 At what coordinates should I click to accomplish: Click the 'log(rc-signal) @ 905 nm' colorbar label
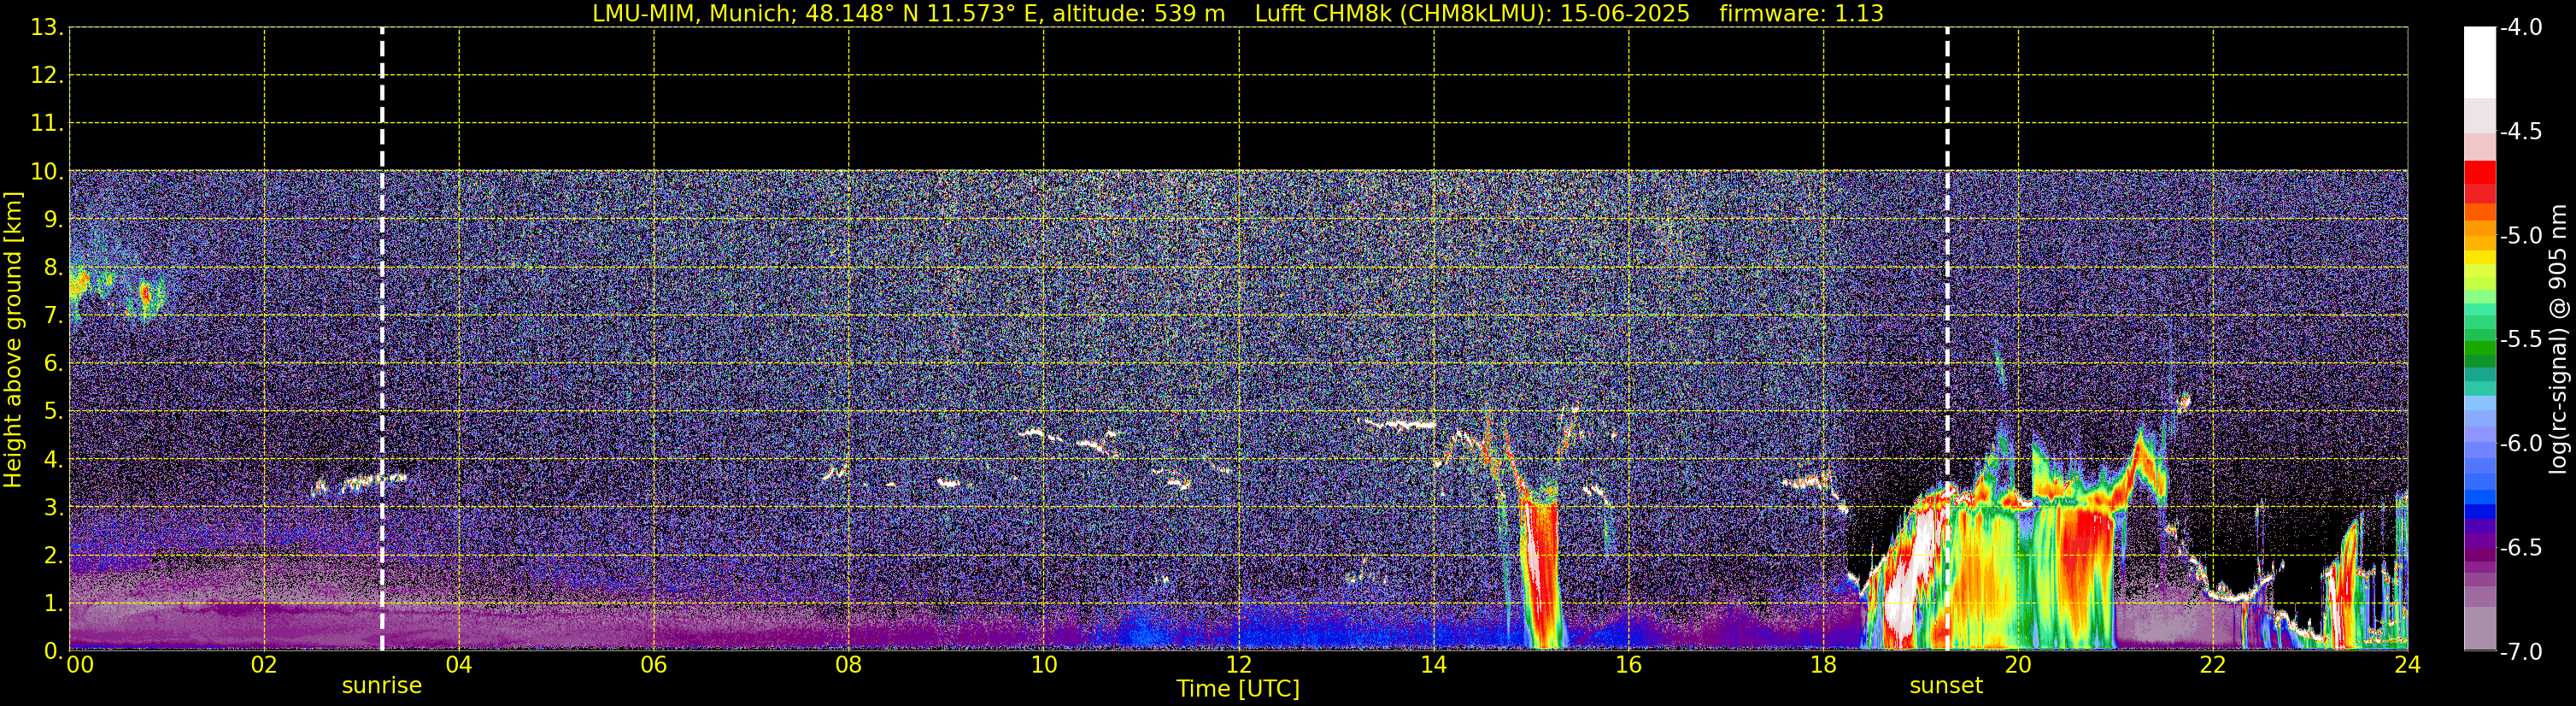(2559, 339)
